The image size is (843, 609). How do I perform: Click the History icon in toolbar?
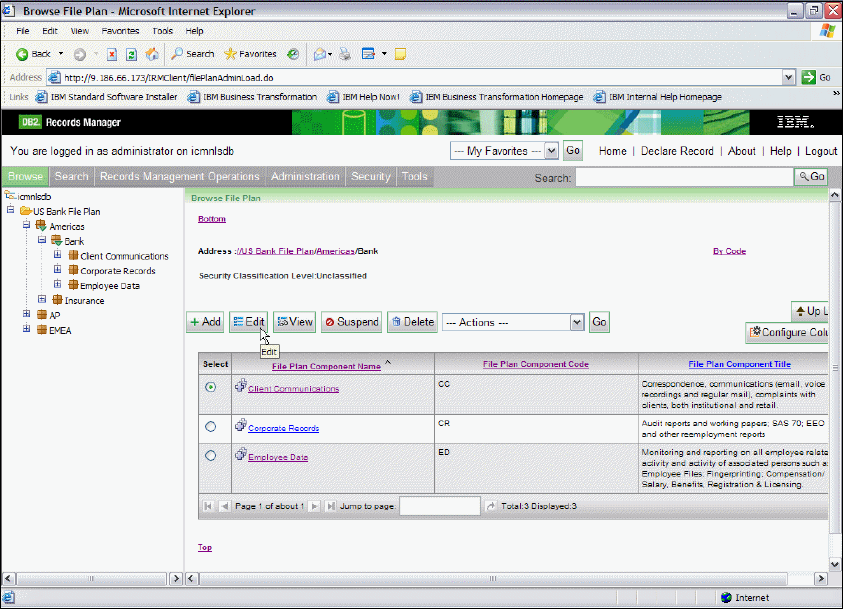(x=293, y=54)
